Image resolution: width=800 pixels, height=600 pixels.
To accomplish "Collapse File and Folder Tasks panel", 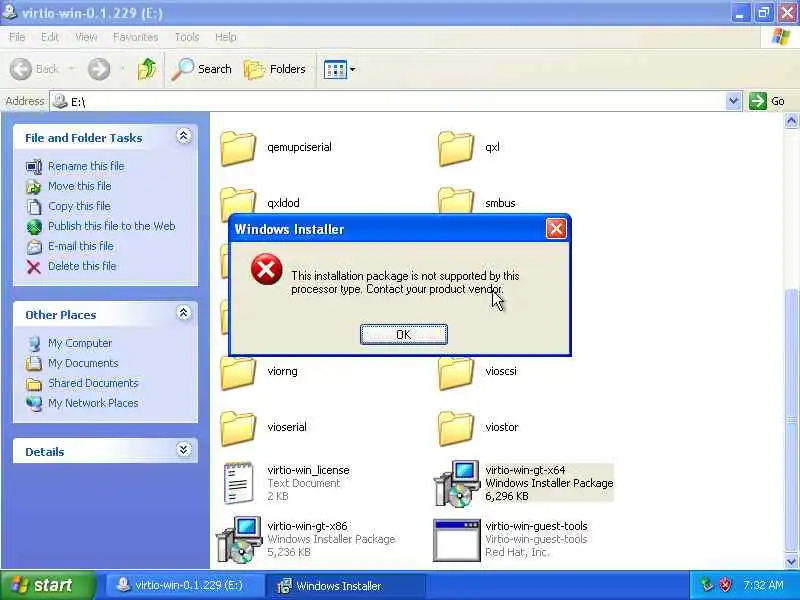I will tap(183, 136).
